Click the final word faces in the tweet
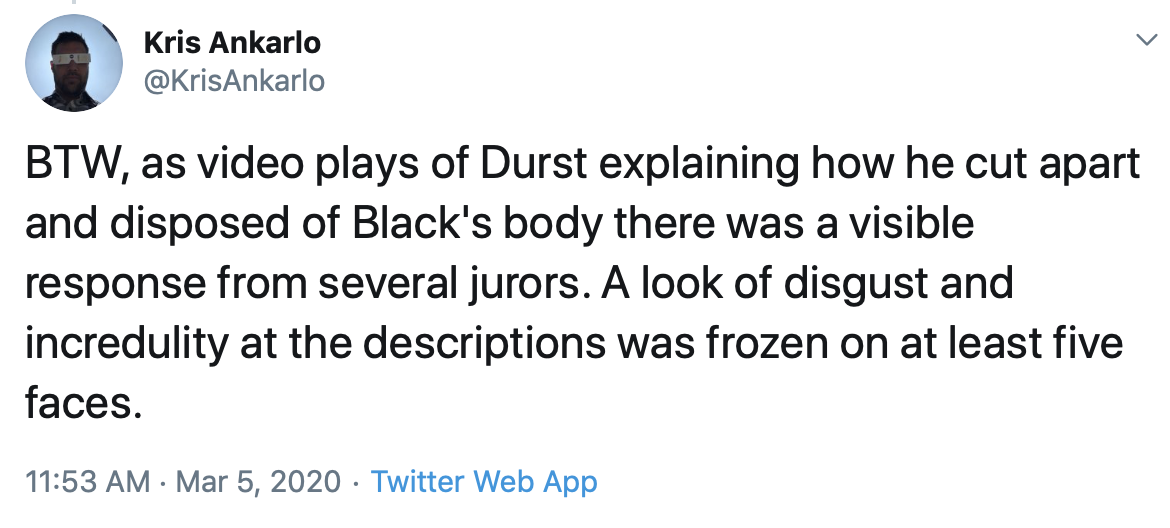 (83, 404)
